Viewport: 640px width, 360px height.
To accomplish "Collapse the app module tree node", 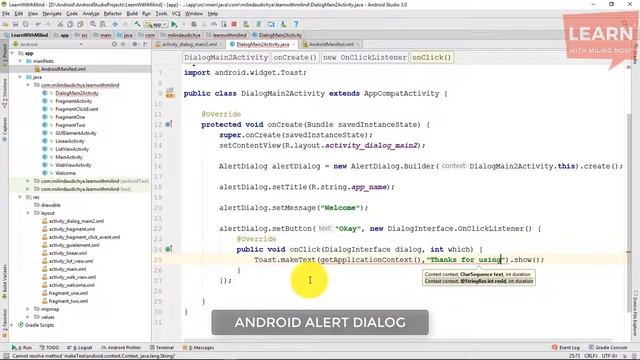I will (12, 53).
